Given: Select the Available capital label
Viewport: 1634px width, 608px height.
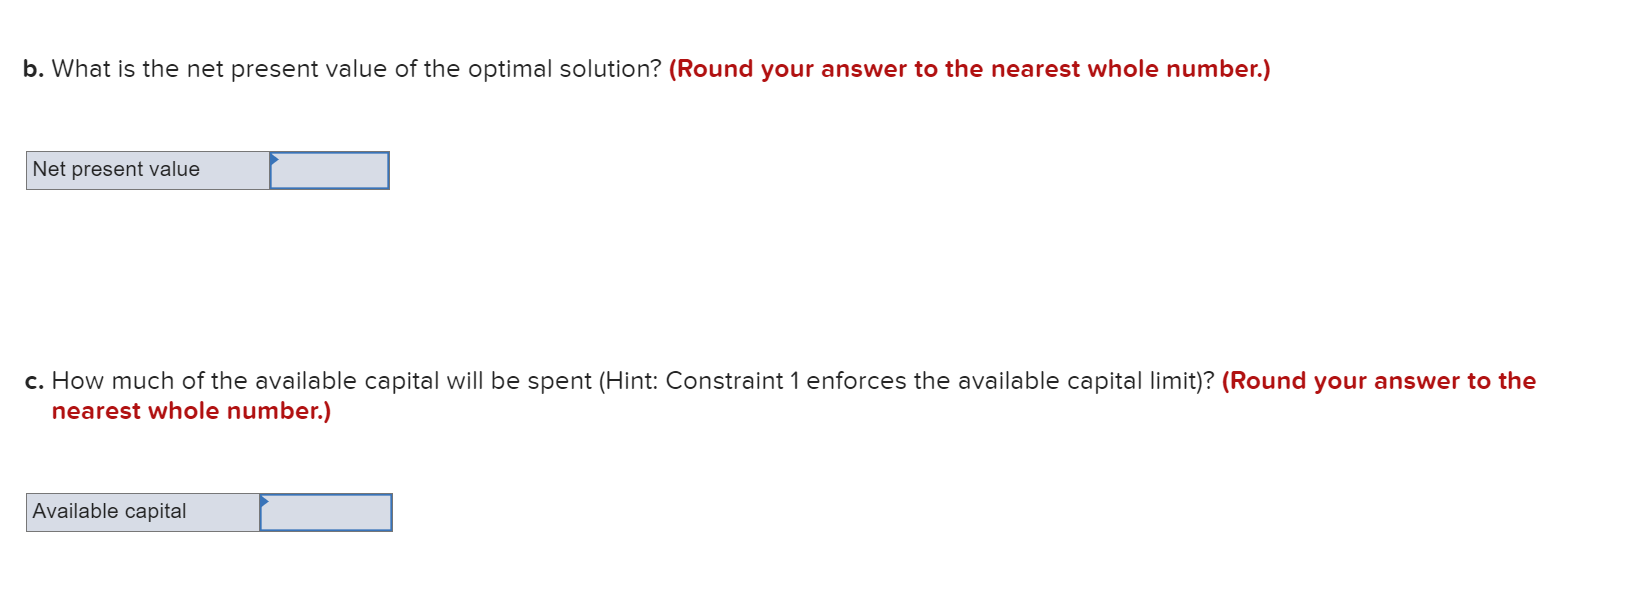Looking at the screenshot, I should pos(110,511).
